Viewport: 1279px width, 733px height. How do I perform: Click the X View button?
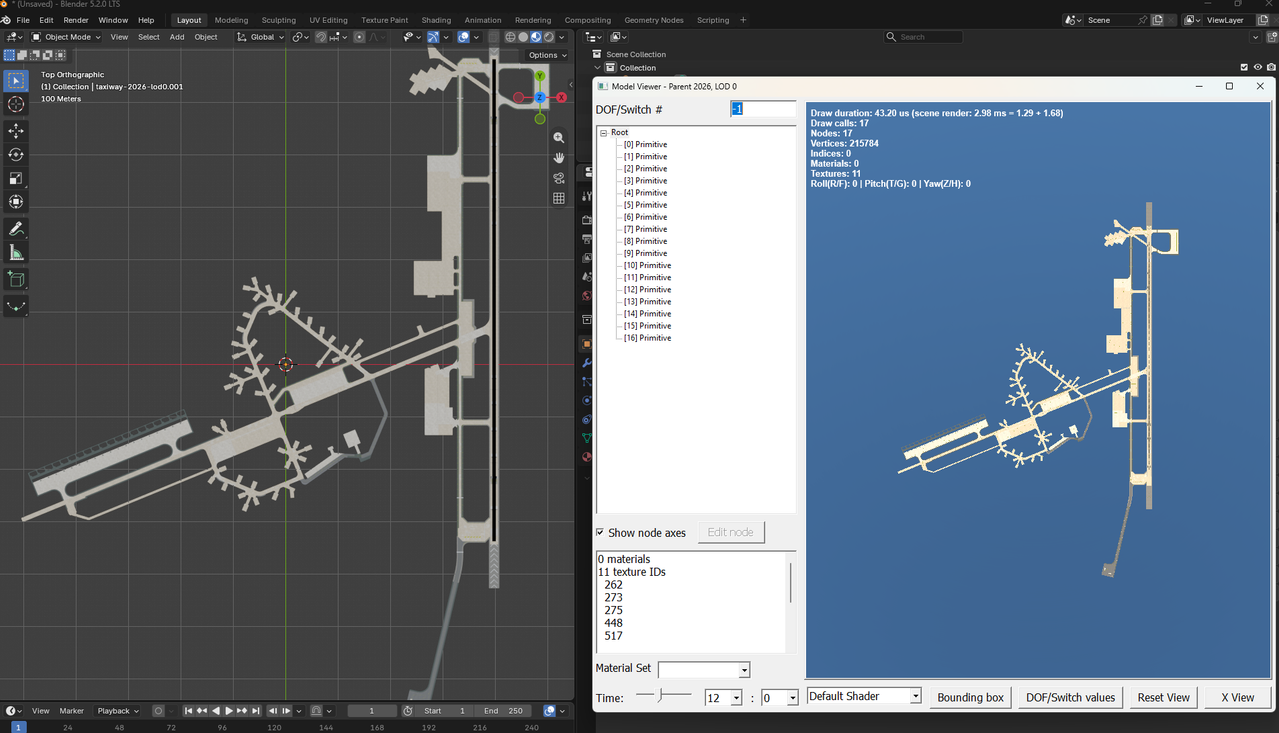coord(1237,697)
